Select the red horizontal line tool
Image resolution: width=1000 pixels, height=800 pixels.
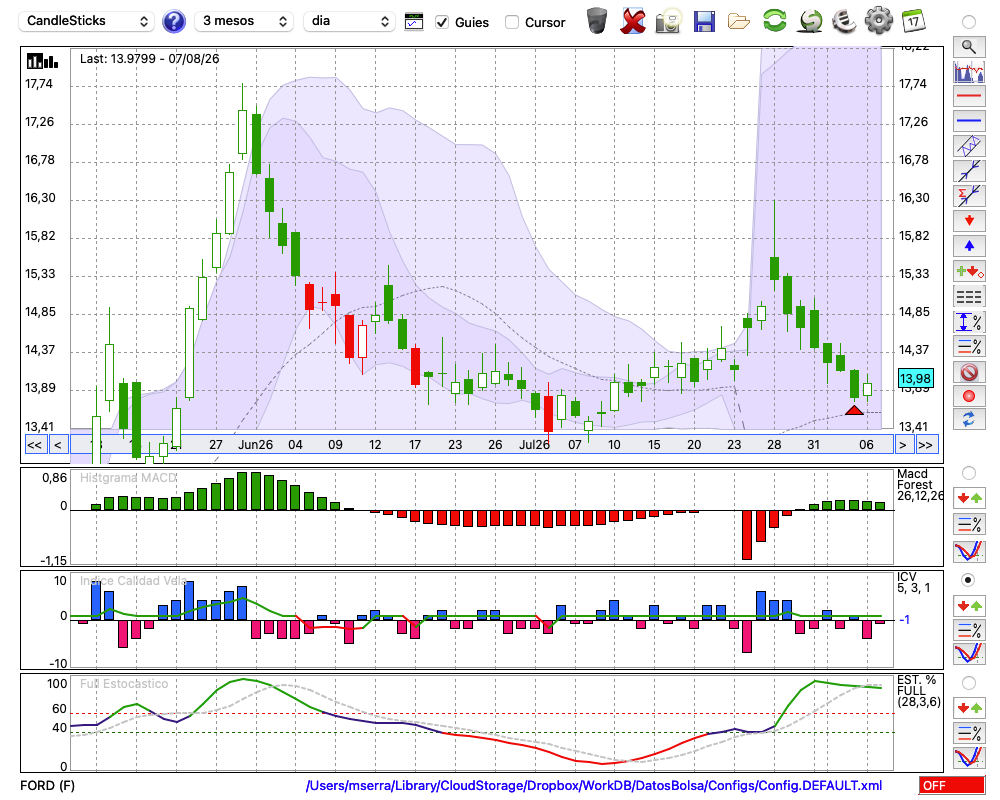[969, 96]
